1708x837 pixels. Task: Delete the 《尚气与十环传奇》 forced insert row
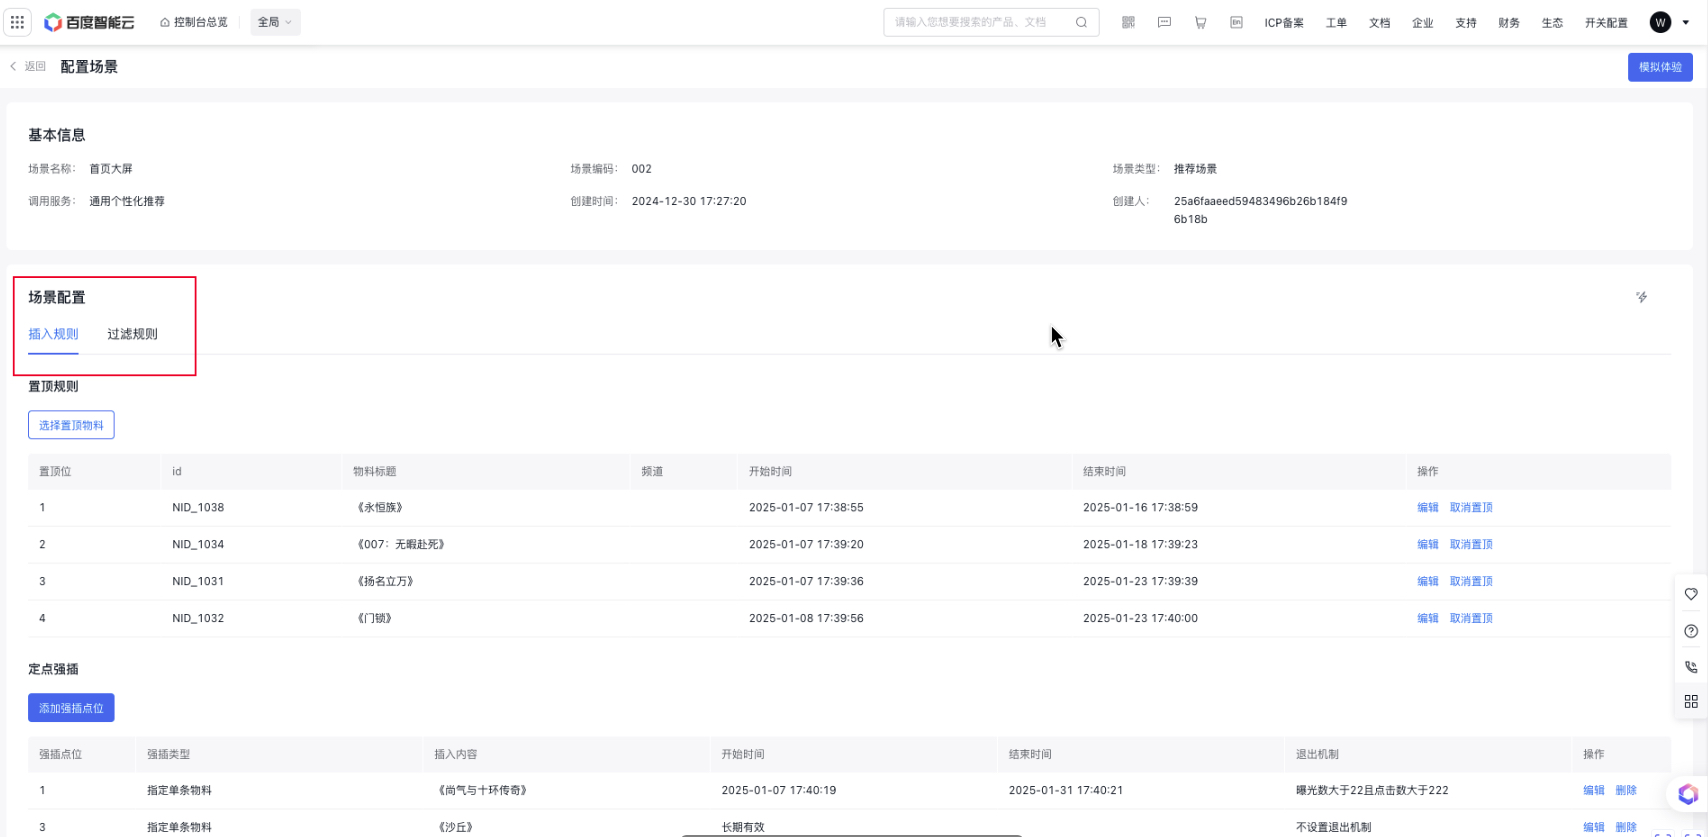pos(1626,790)
